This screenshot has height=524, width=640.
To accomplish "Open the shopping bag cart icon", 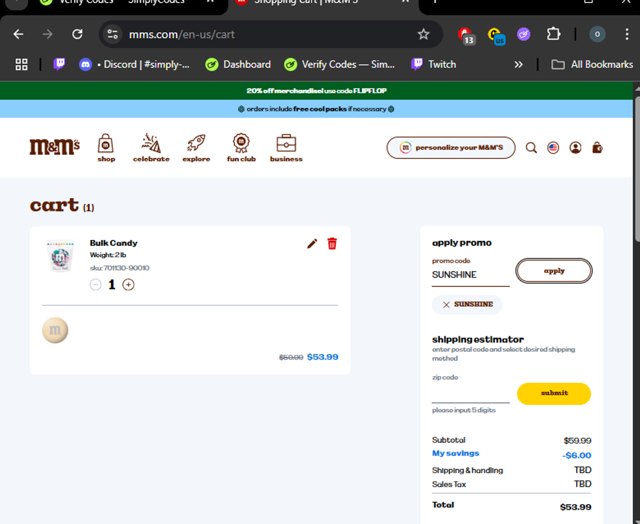I will tap(597, 148).
